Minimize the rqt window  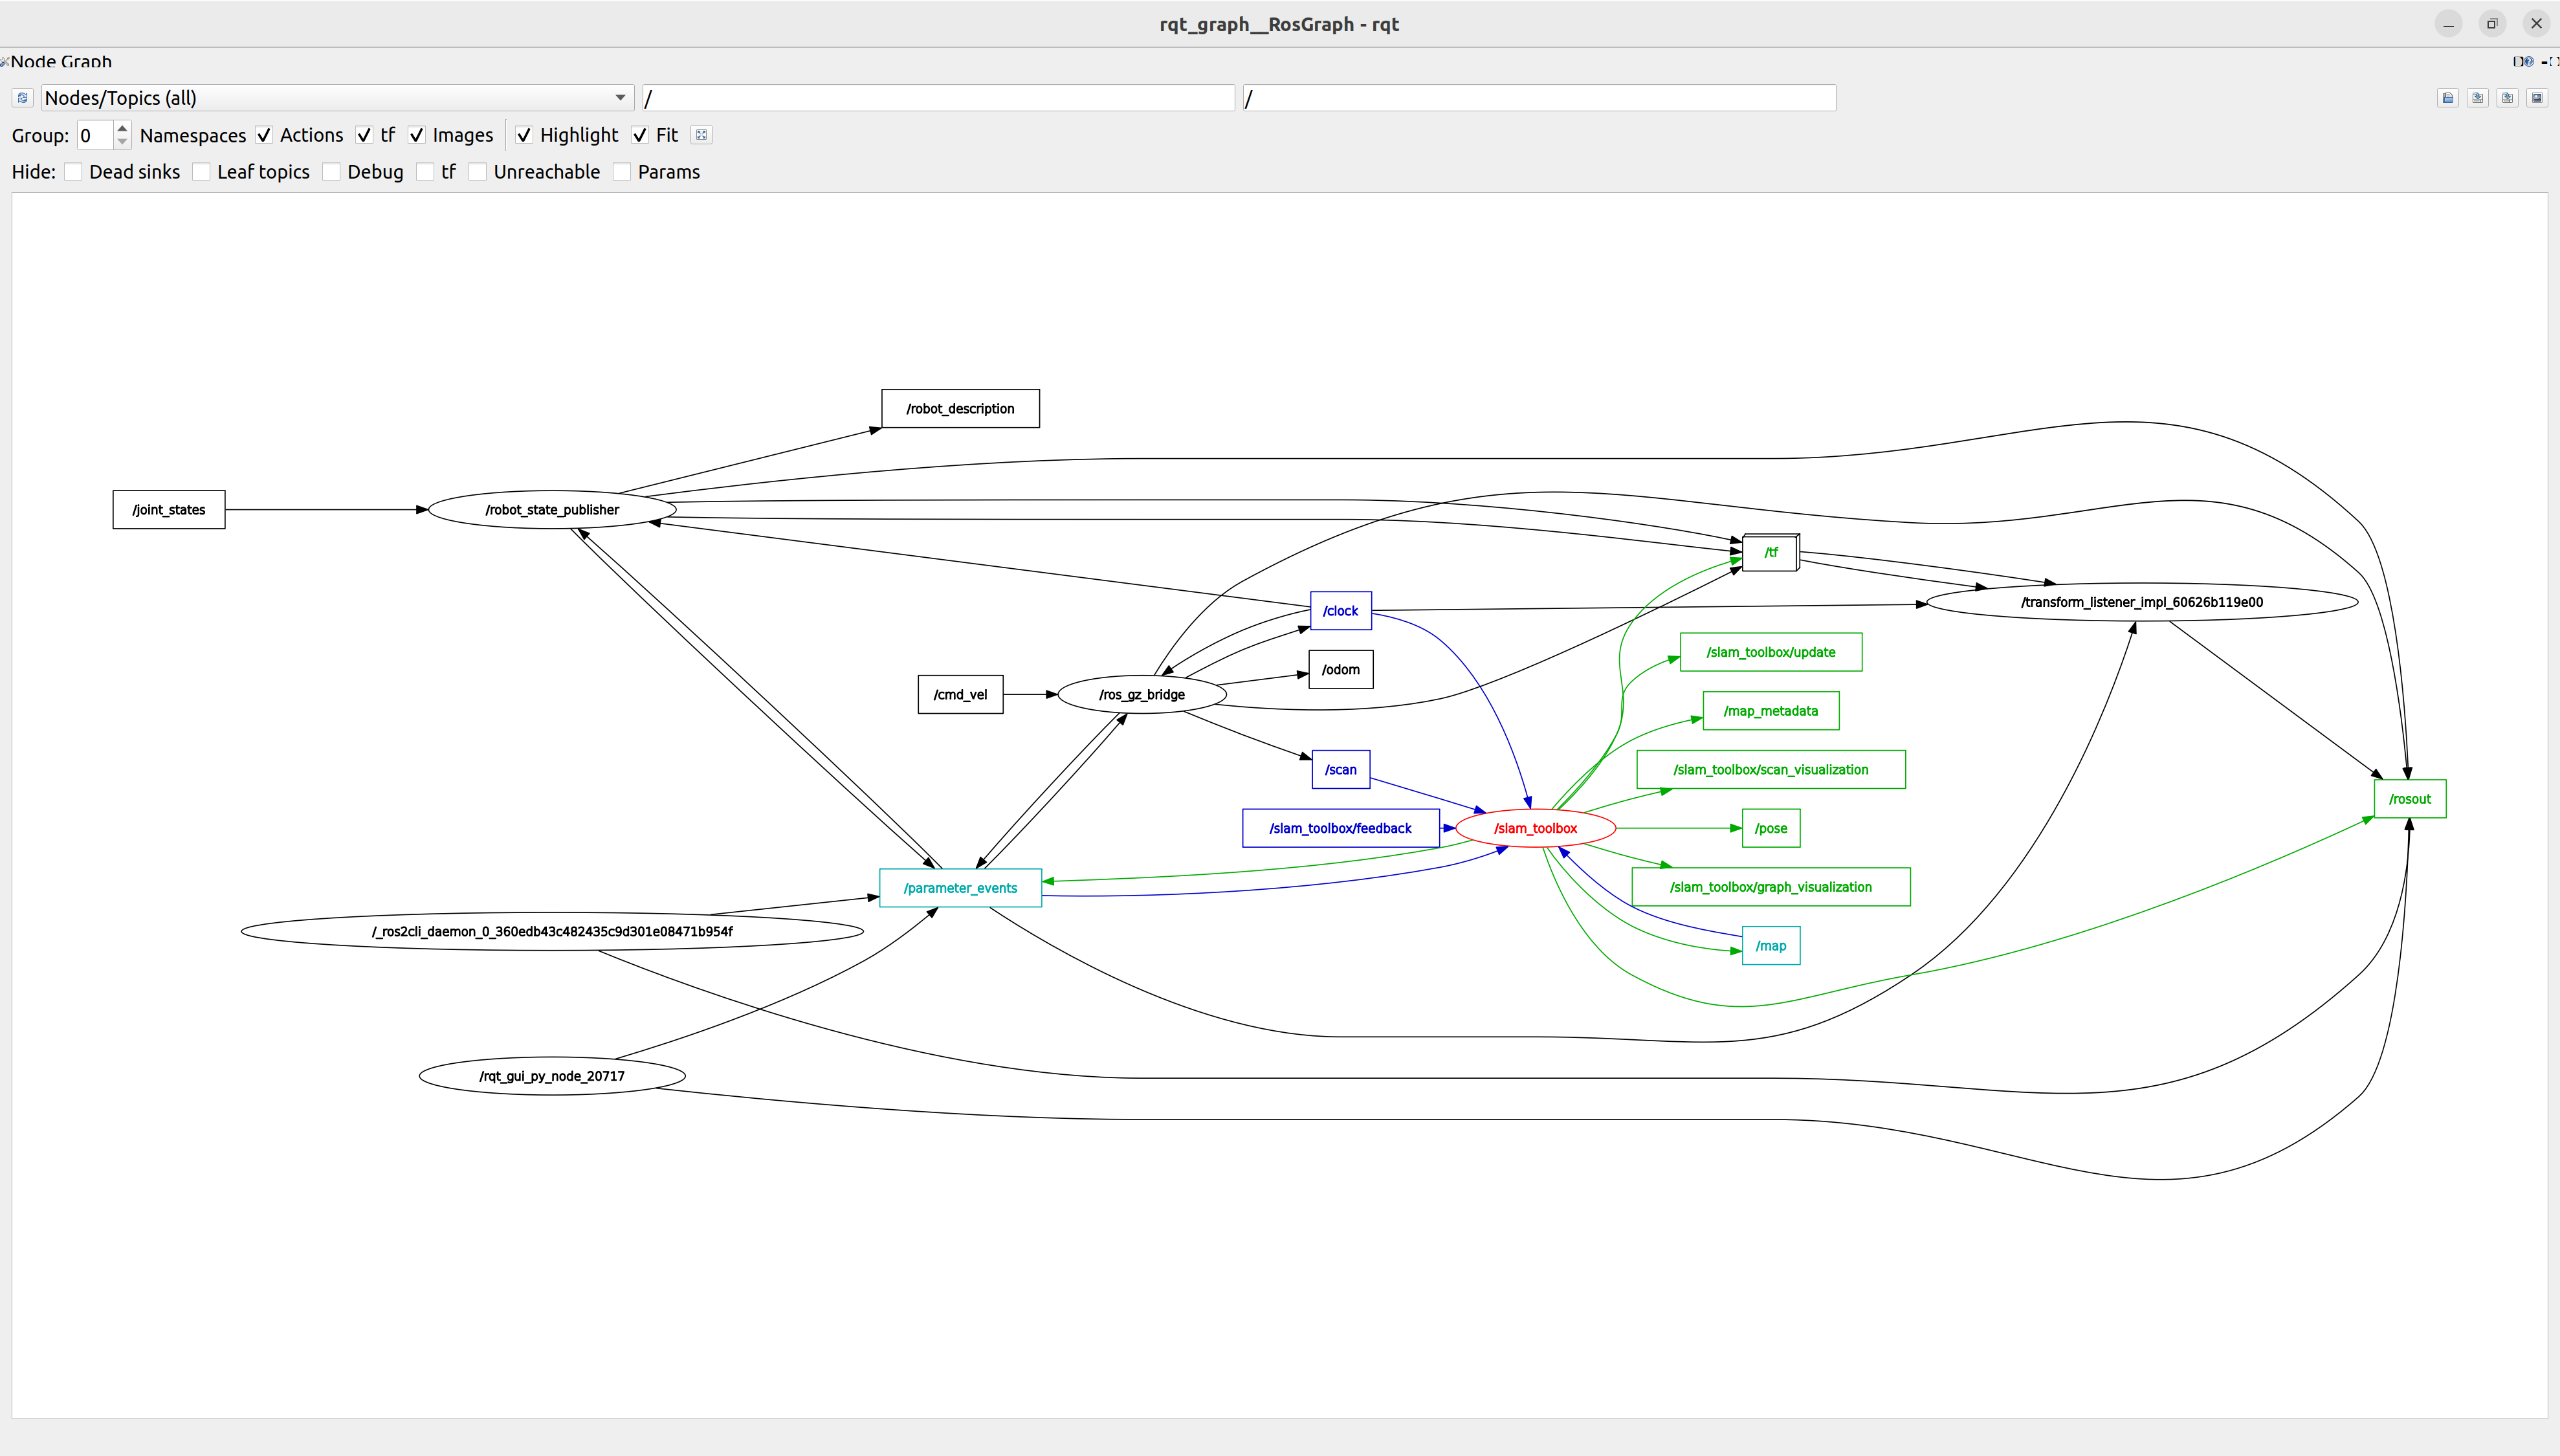2448,24
